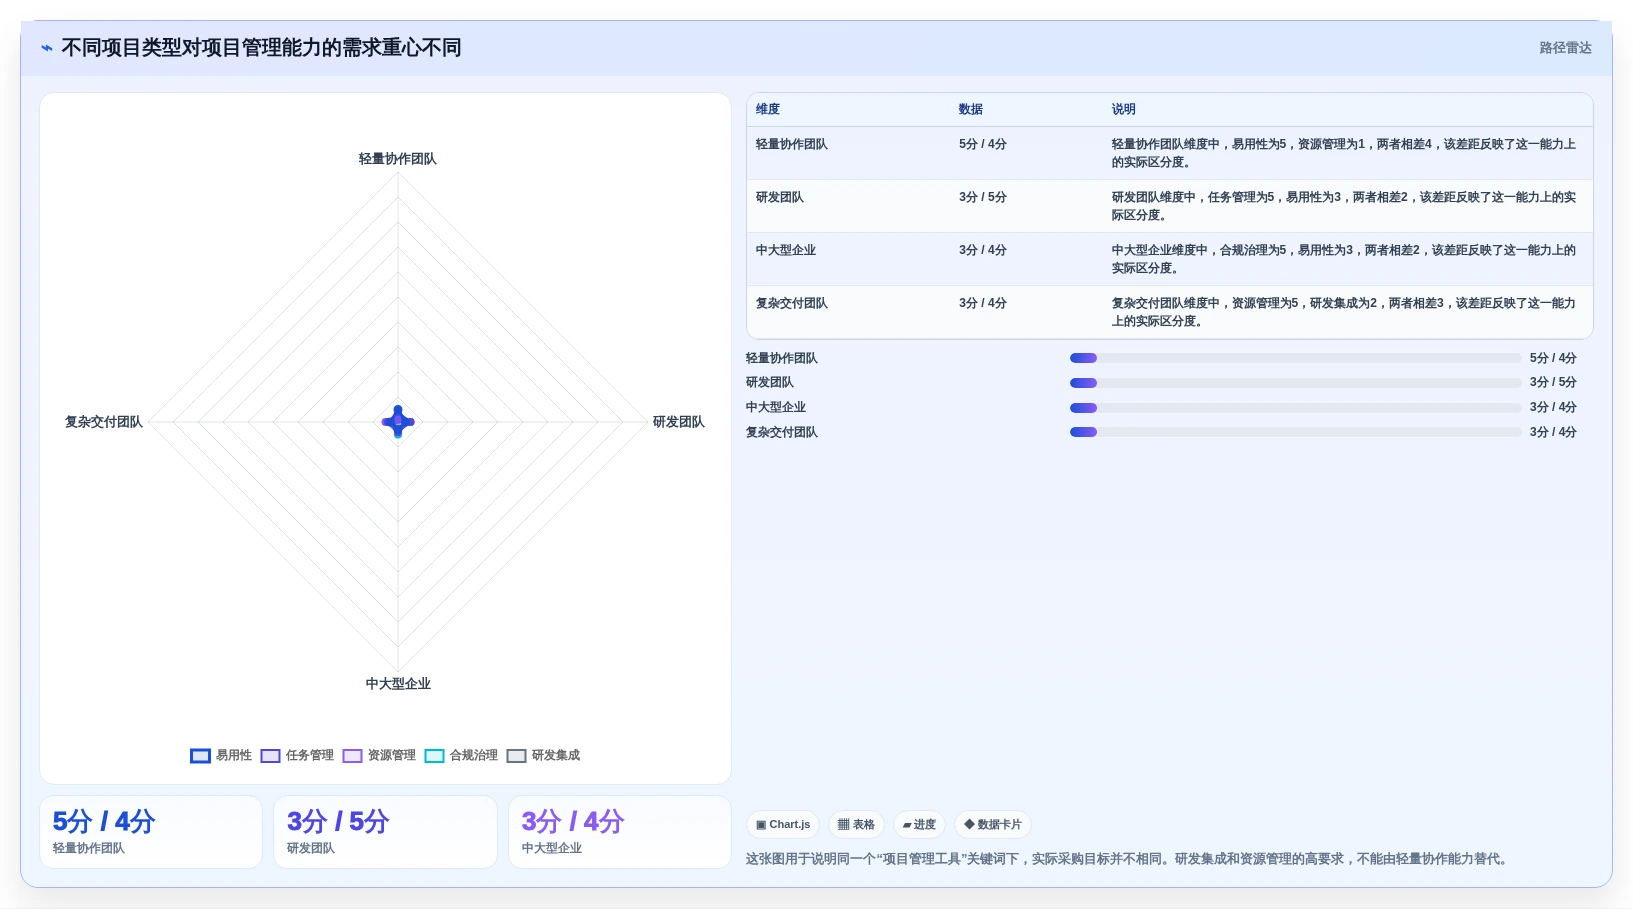Select the 轻量协作团队 table row cell
1633x909 pixels.
point(792,145)
